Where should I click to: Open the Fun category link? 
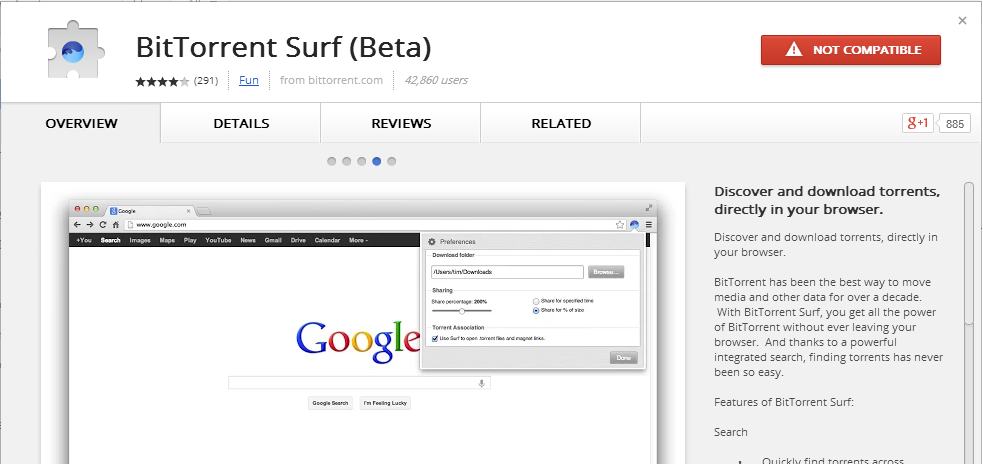point(249,80)
